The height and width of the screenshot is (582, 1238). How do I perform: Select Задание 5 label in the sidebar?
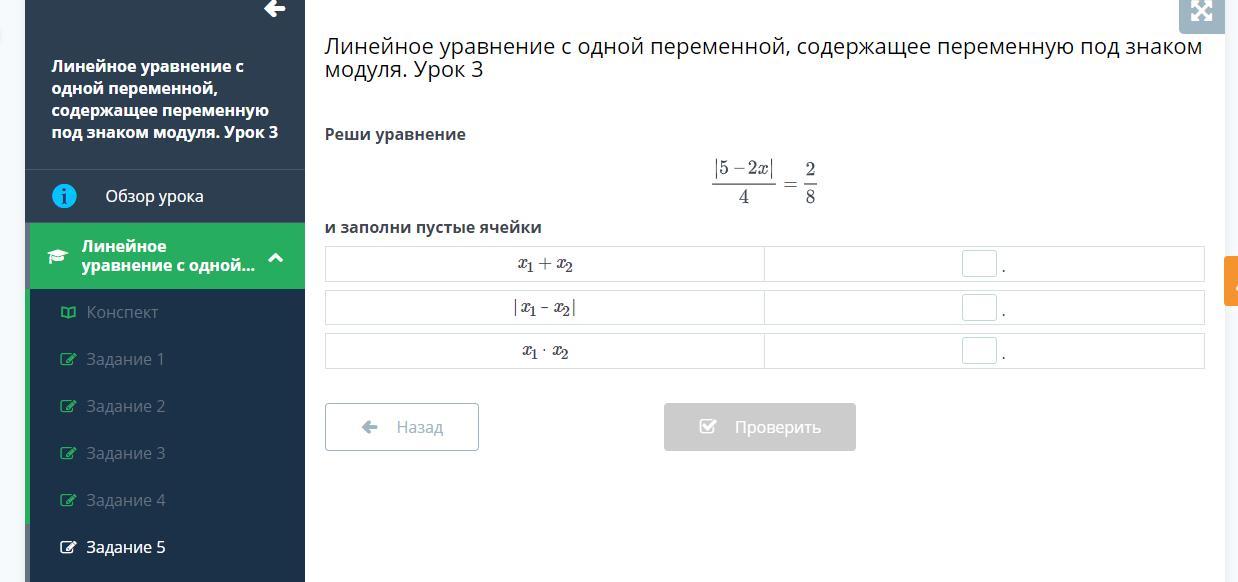coord(126,547)
